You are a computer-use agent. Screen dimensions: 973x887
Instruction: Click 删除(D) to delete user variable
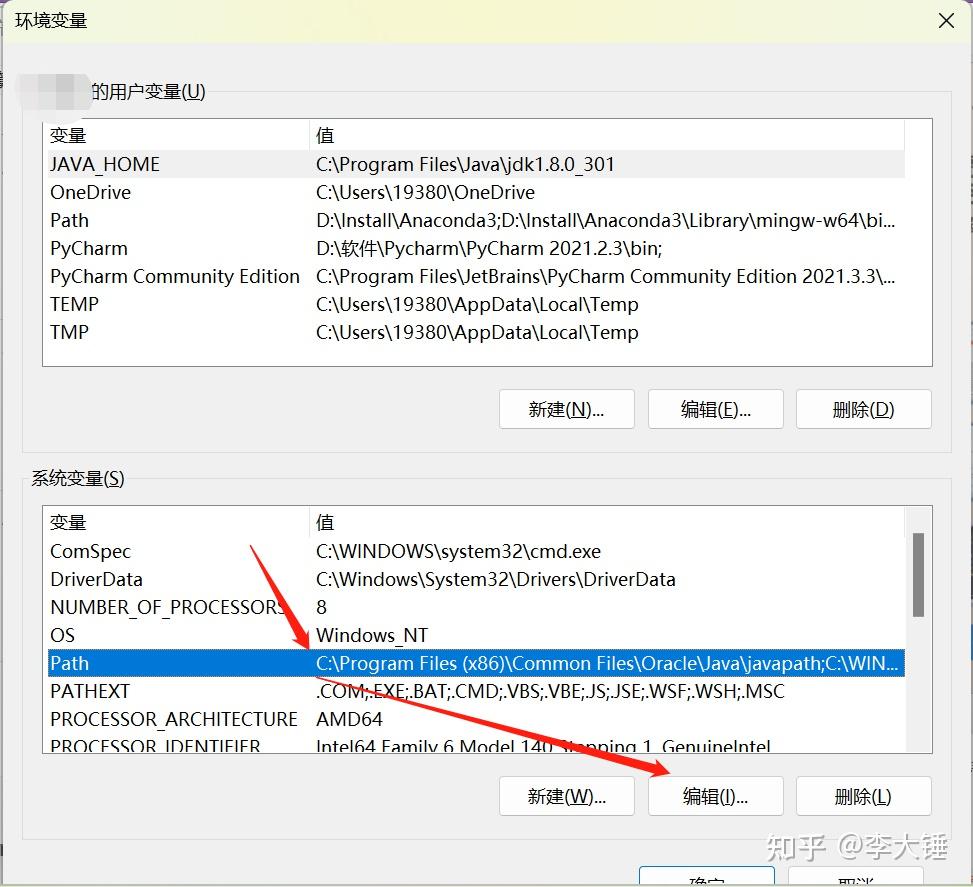pos(863,409)
